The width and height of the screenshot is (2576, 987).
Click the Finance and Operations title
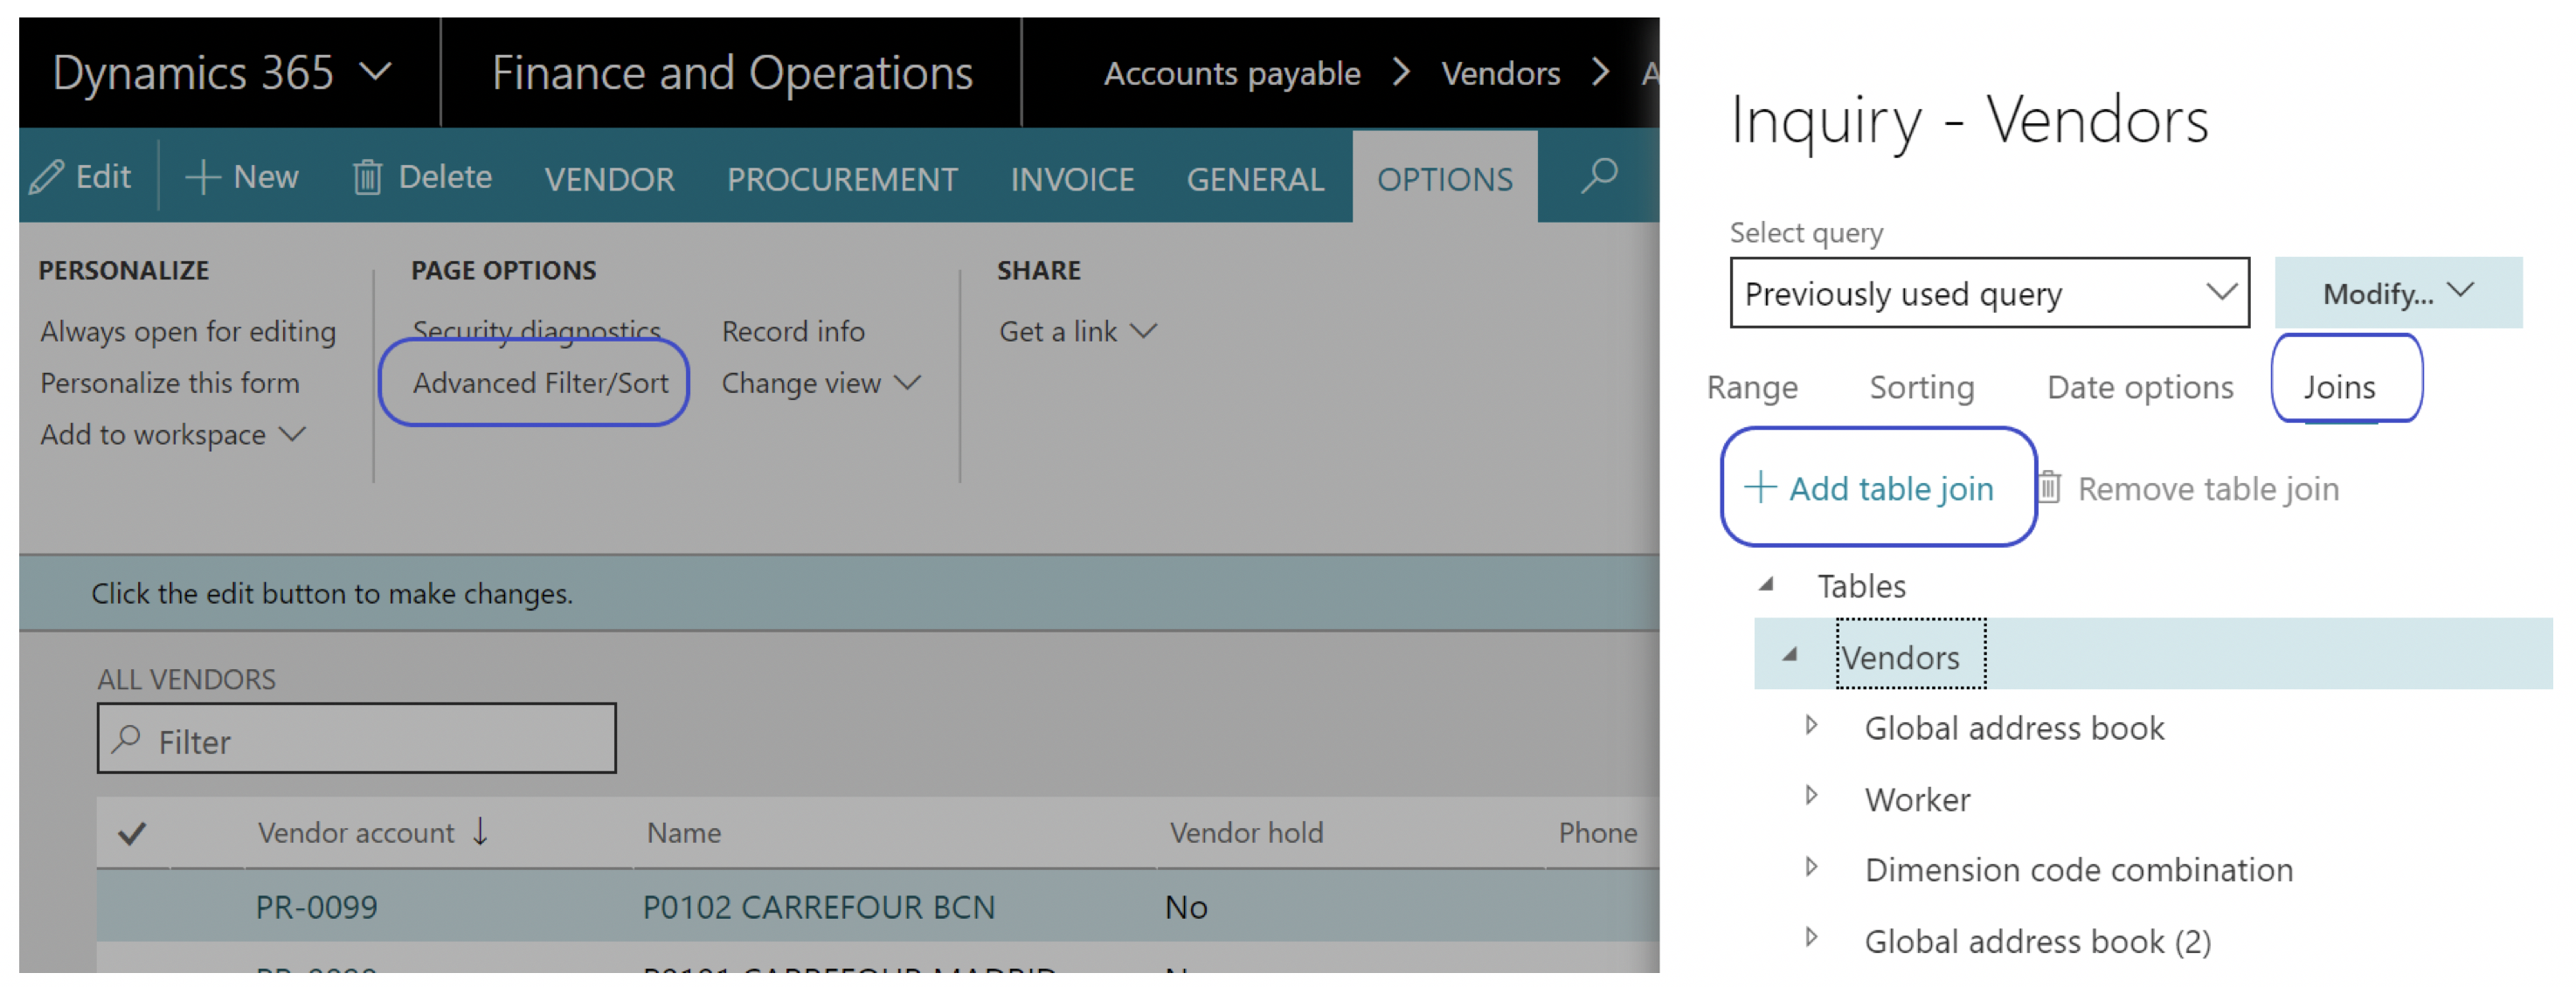click(732, 73)
